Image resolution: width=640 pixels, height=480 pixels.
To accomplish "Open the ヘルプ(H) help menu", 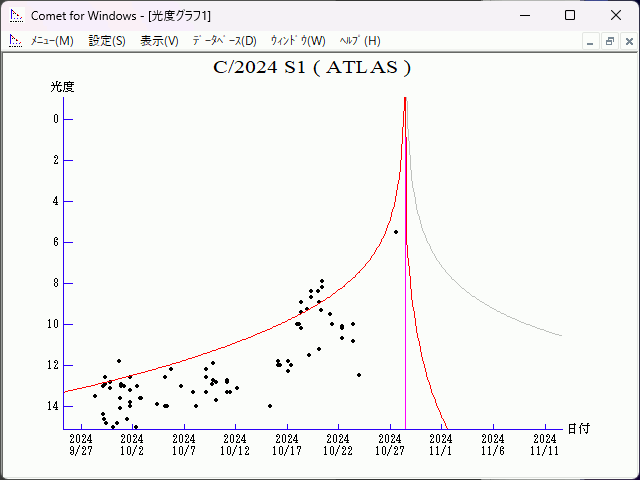I will [359, 41].
